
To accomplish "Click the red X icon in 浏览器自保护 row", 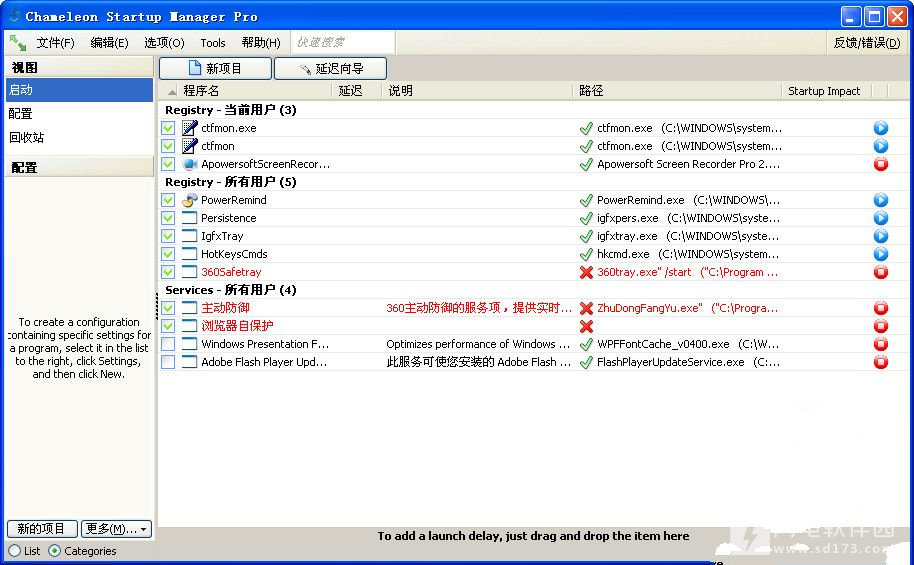I will 586,326.
